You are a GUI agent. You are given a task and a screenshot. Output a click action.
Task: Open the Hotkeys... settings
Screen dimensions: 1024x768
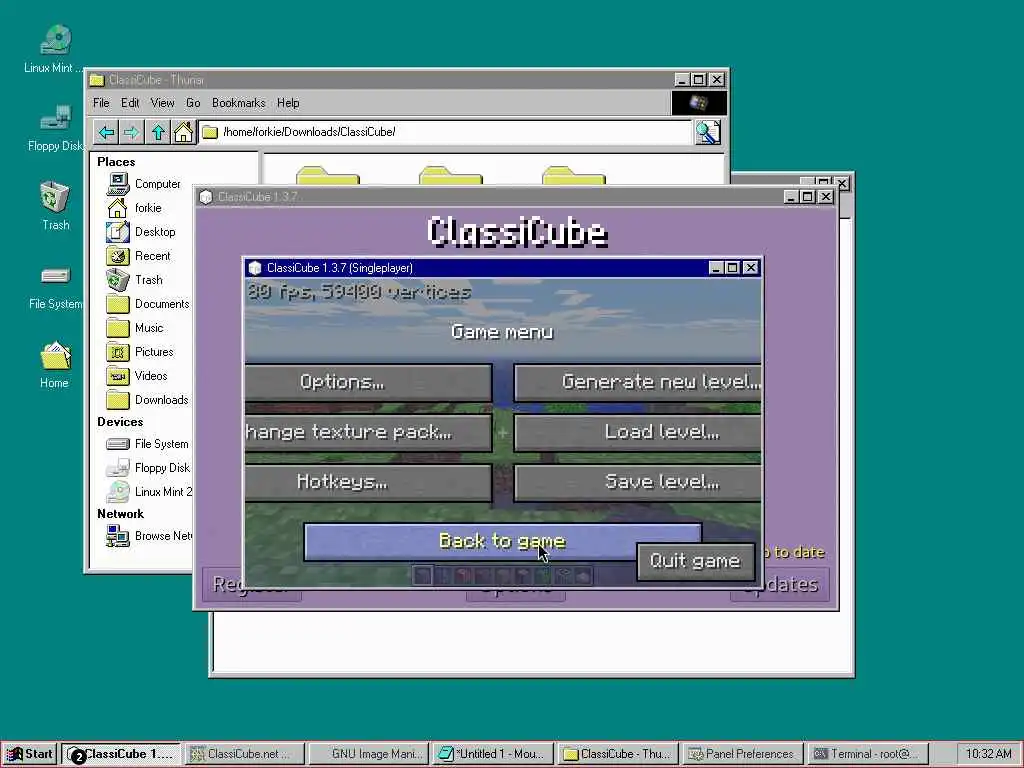coord(368,483)
